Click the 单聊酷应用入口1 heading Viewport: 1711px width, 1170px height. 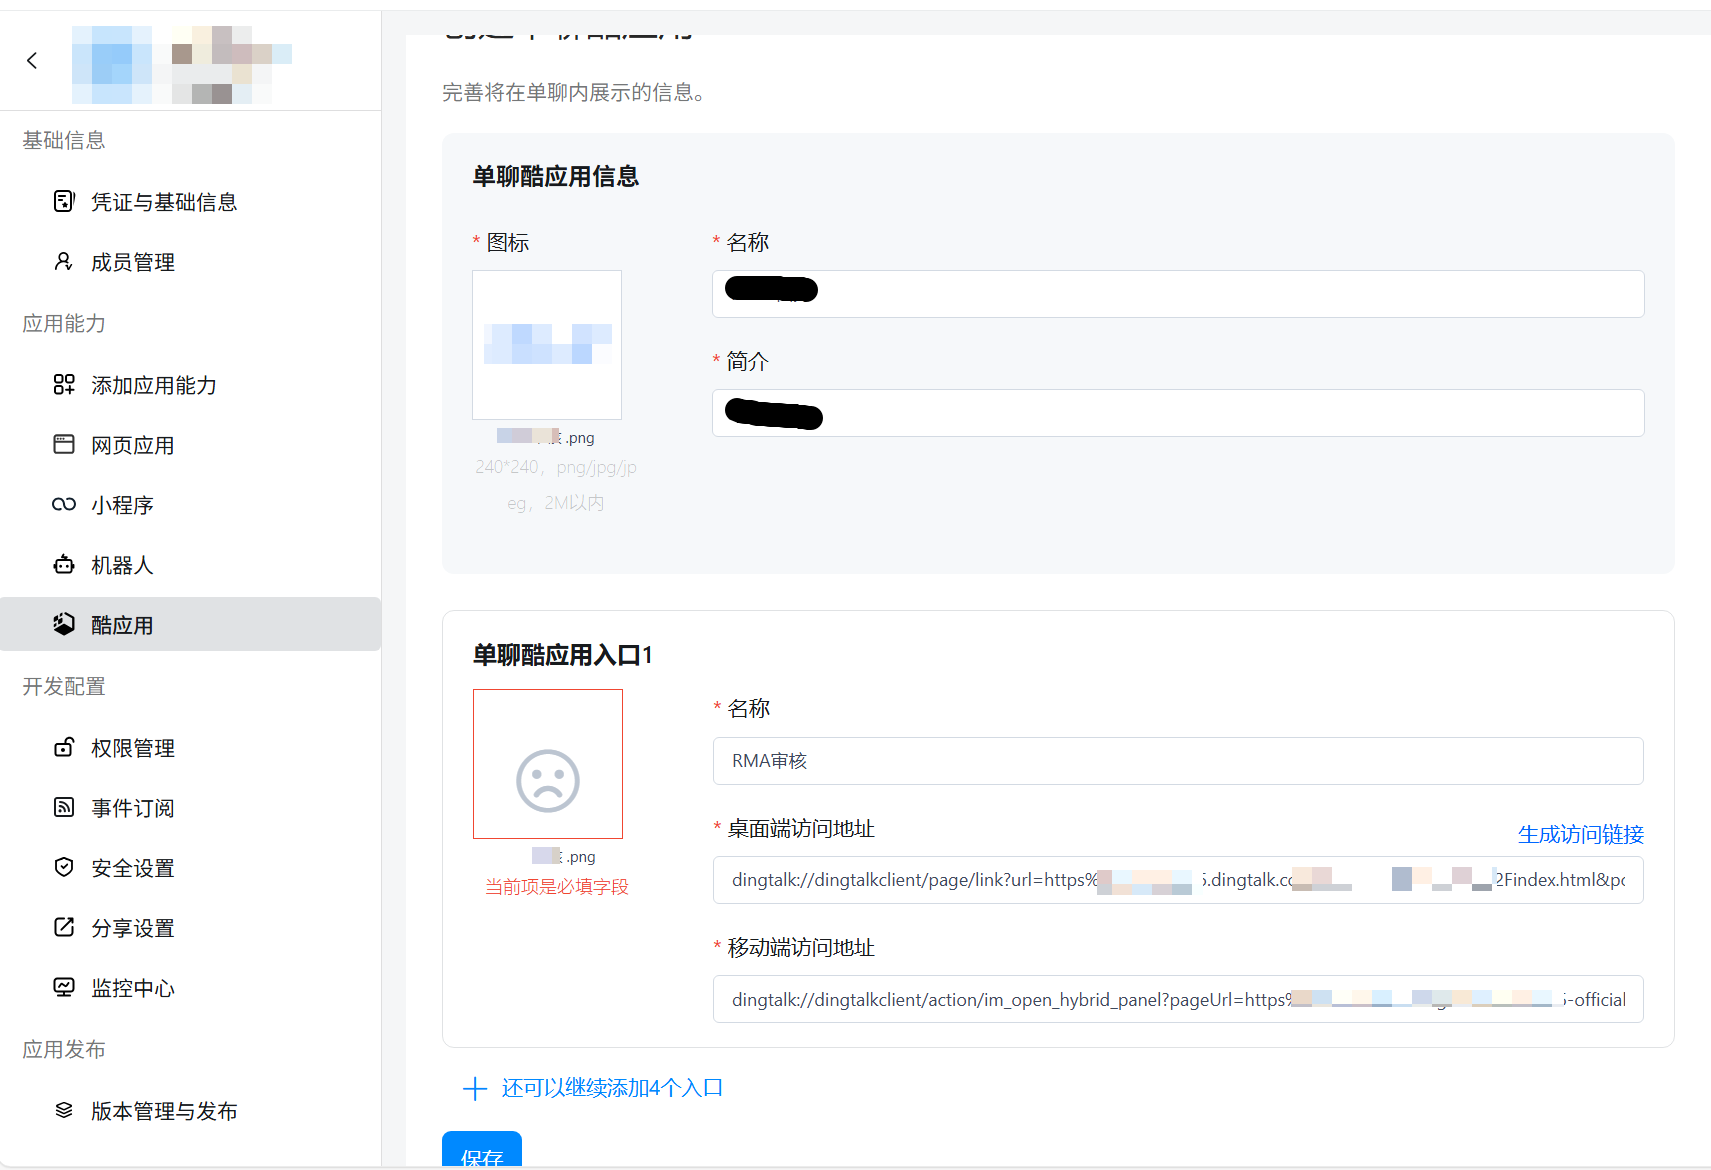[x=563, y=655]
